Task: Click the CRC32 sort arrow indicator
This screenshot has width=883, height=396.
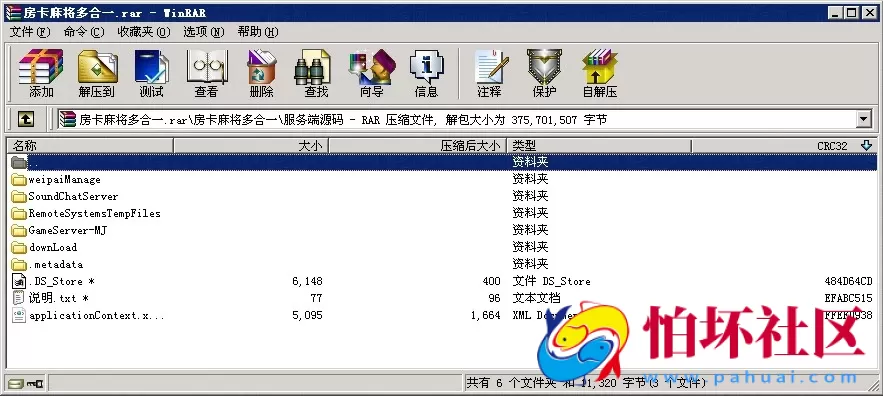Action: pyautogui.click(x=866, y=145)
